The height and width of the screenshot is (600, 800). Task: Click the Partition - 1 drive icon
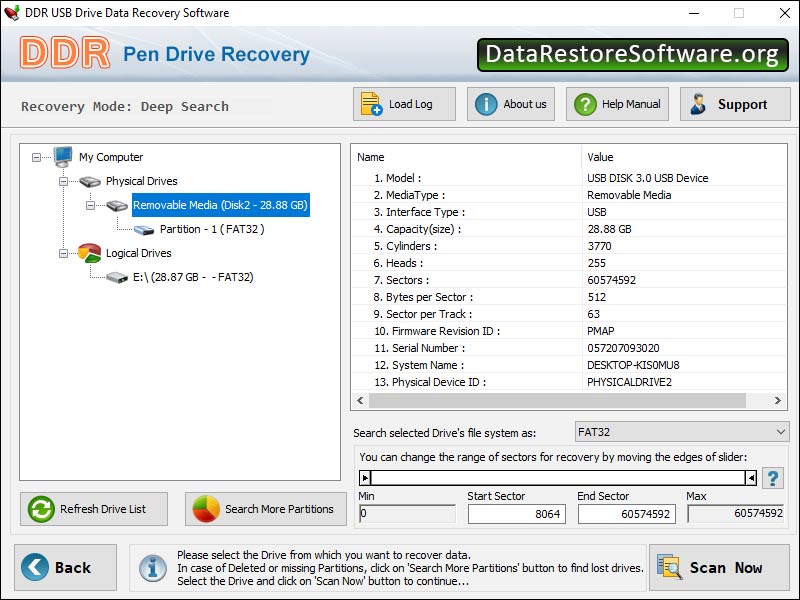(x=144, y=230)
